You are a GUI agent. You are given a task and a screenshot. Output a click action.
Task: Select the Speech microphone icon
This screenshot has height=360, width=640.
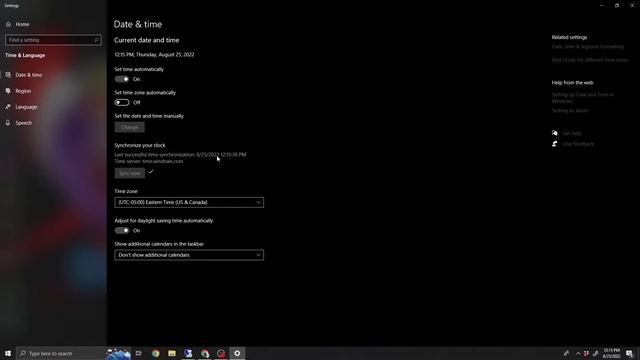8,123
